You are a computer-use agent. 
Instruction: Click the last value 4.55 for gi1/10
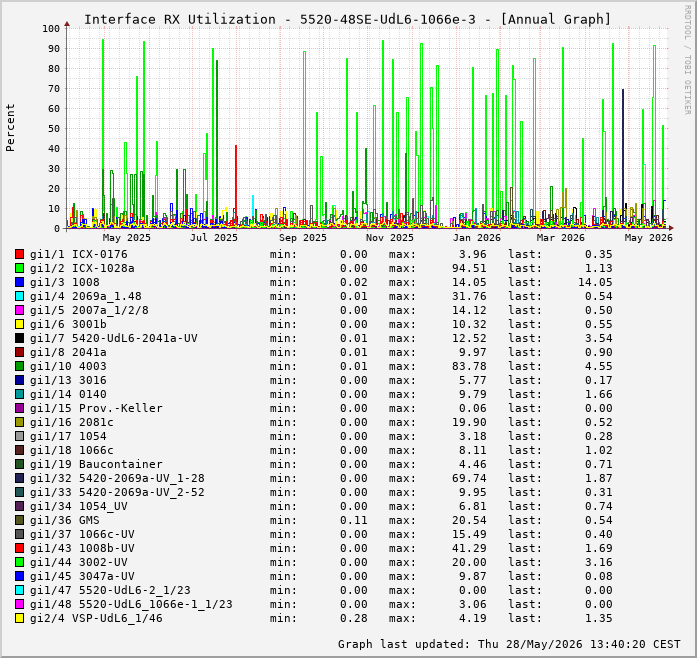[599, 366]
